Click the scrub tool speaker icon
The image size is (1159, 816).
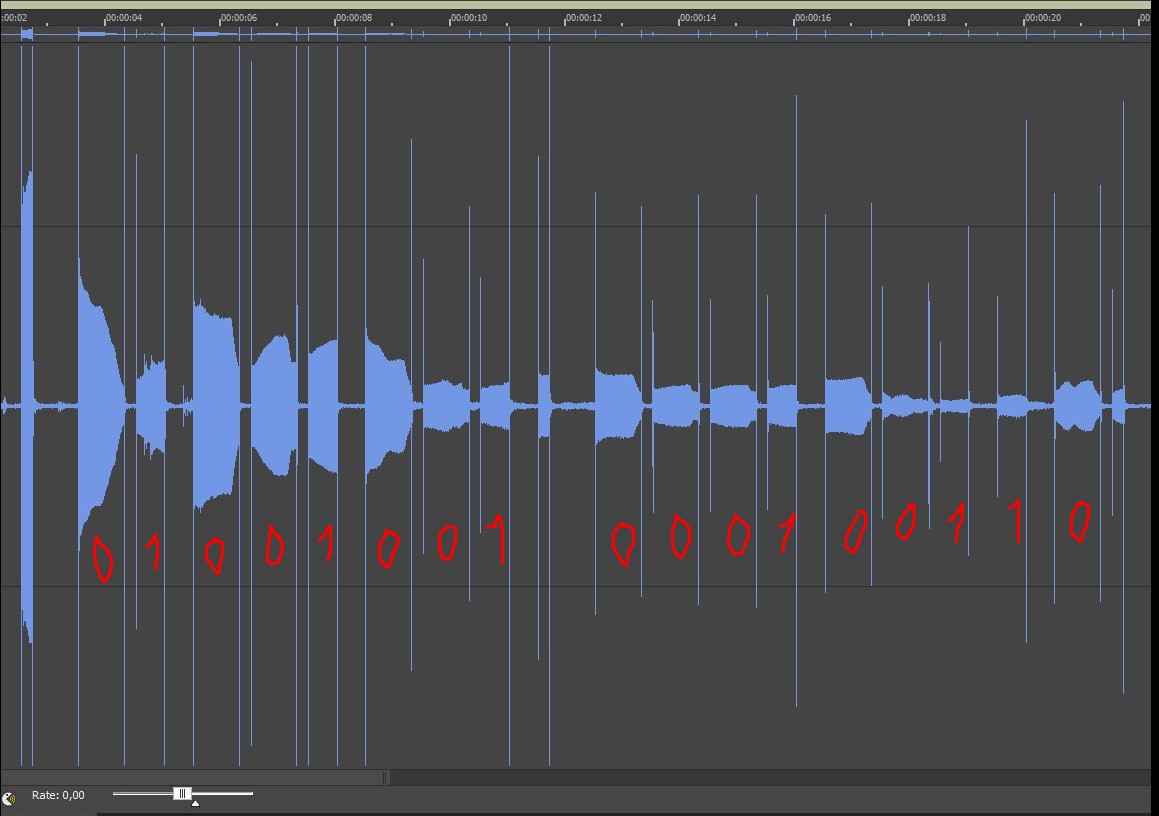click(9, 798)
